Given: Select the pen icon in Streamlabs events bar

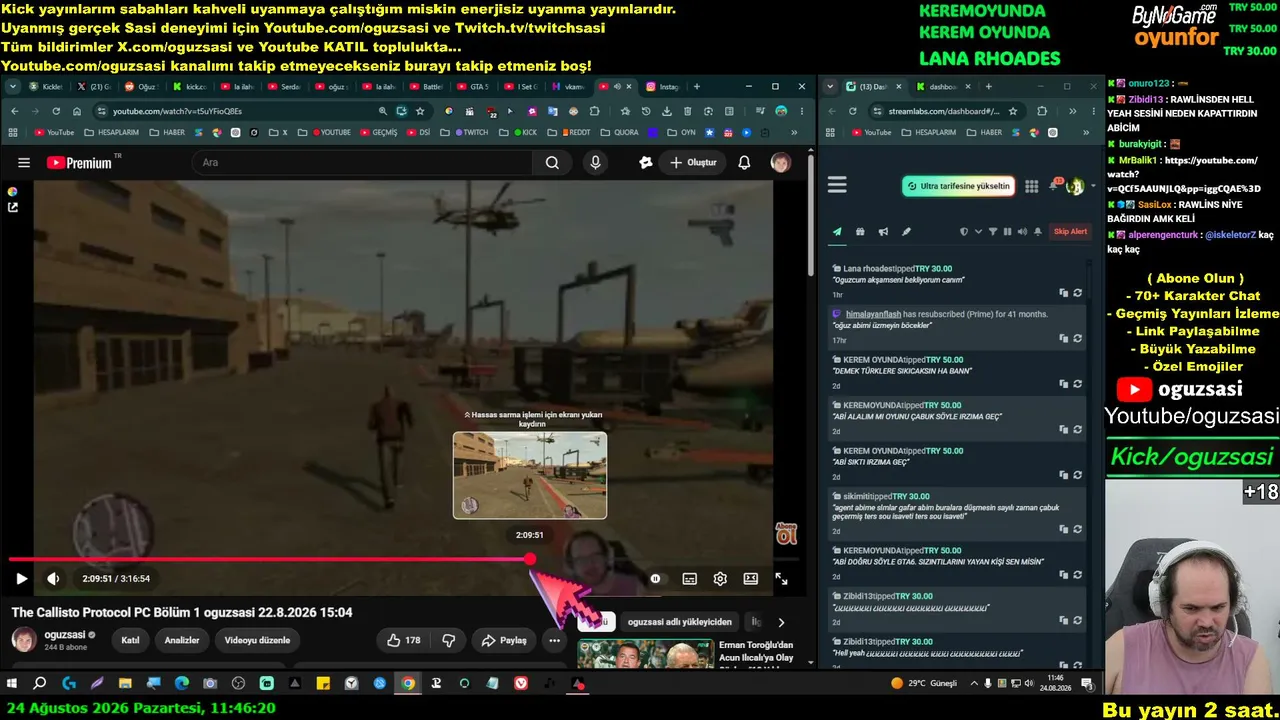Looking at the screenshot, I should tap(906, 232).
